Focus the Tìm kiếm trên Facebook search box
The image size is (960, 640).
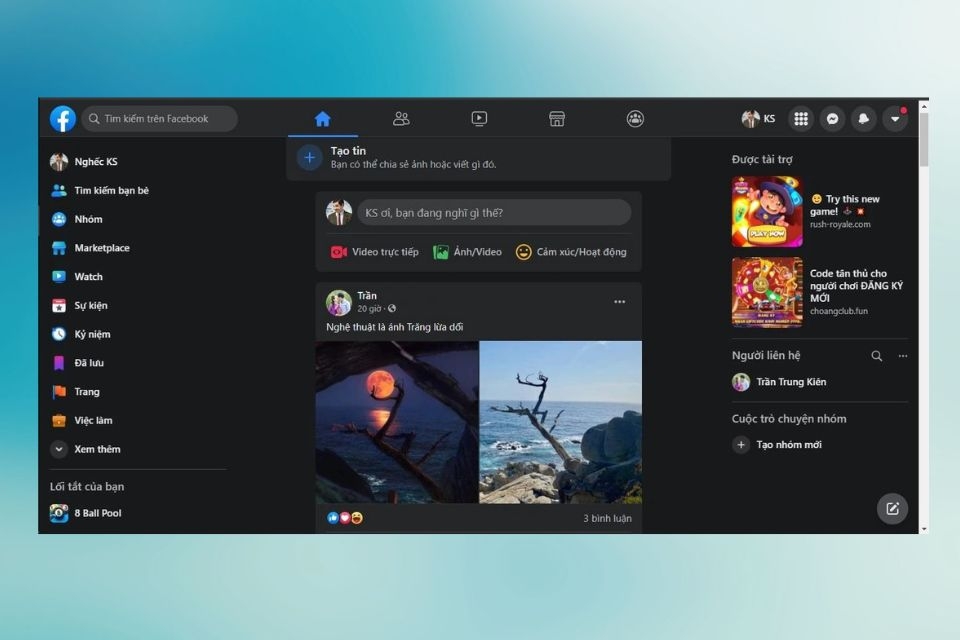coord(160,118)
